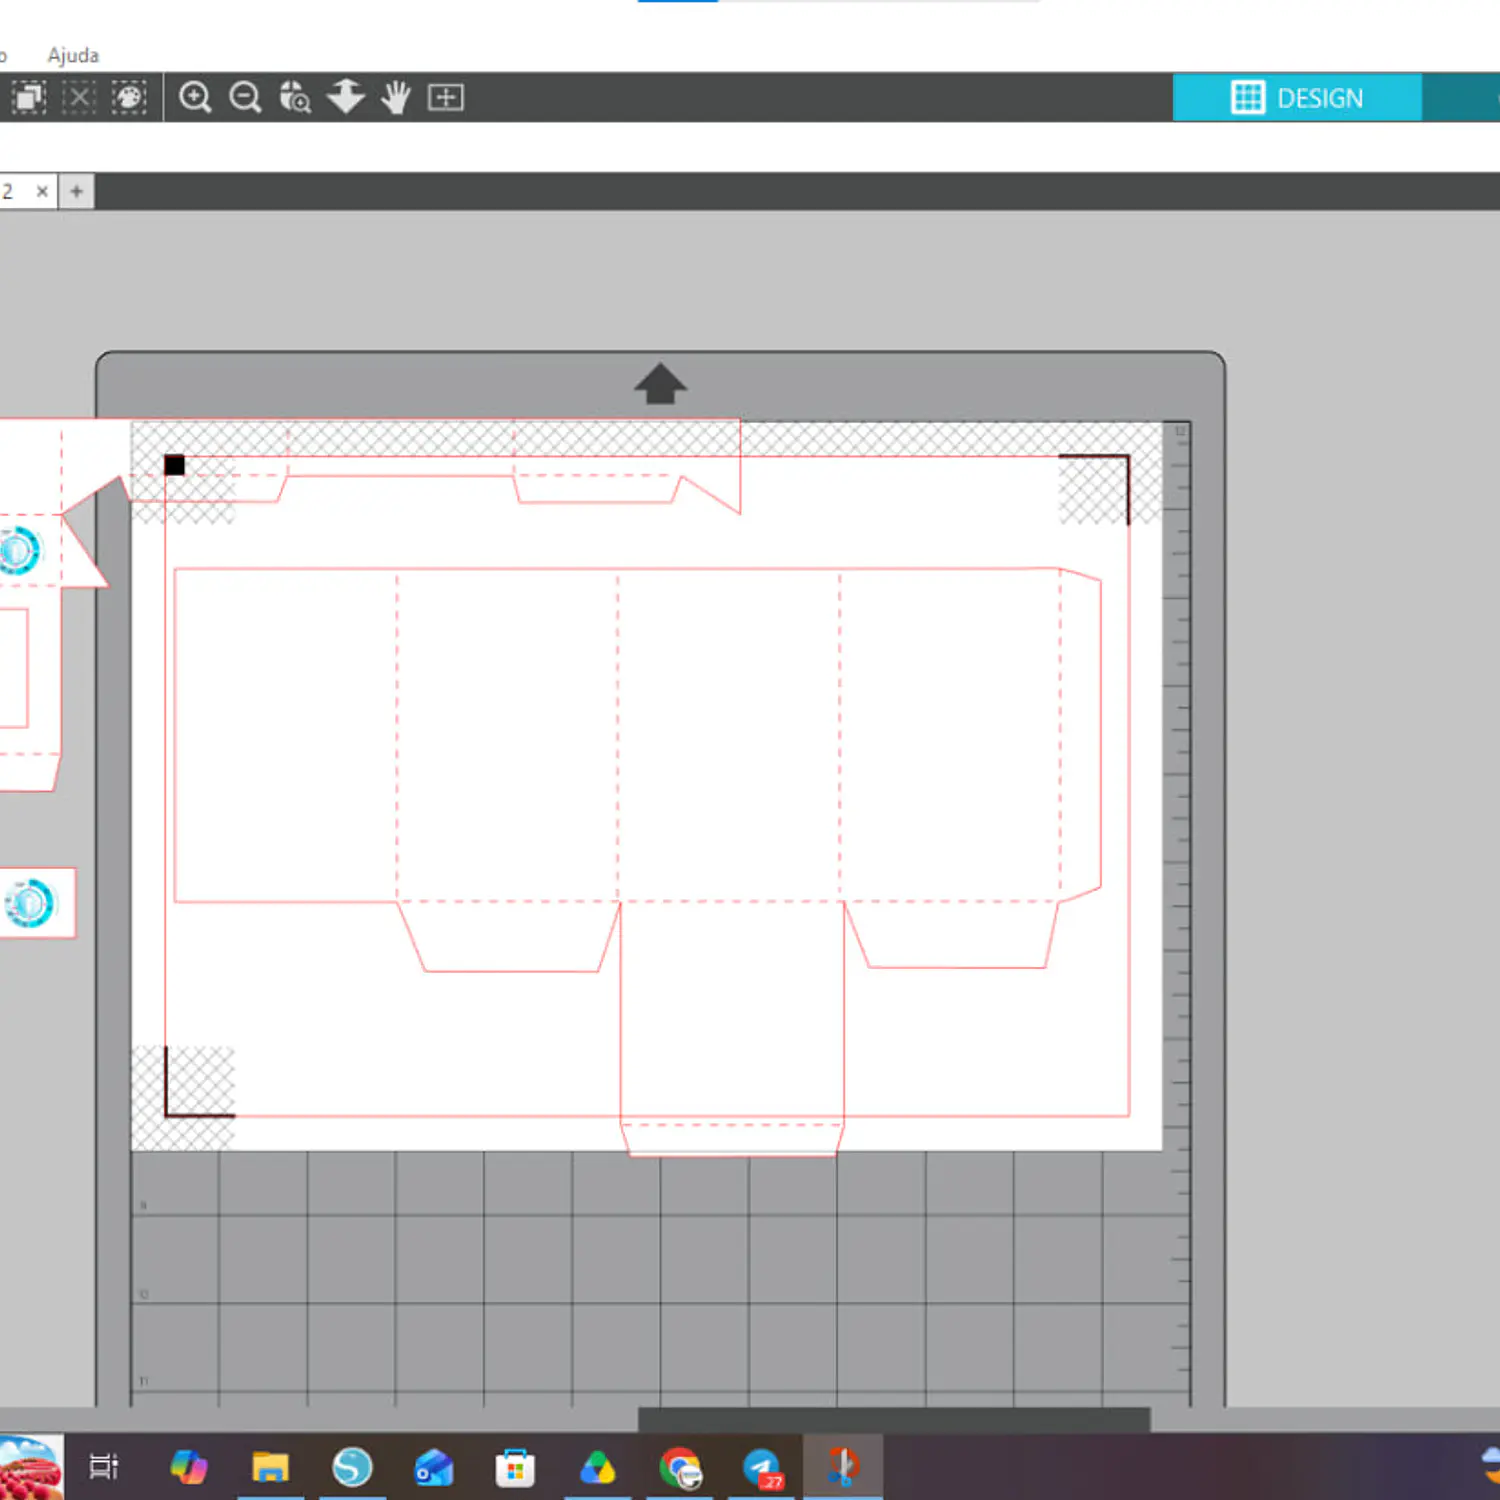This screenshot has width=1500, height=1500.
Task: Open Google Drive from the taskbar
Action: tap(597, 1467)
